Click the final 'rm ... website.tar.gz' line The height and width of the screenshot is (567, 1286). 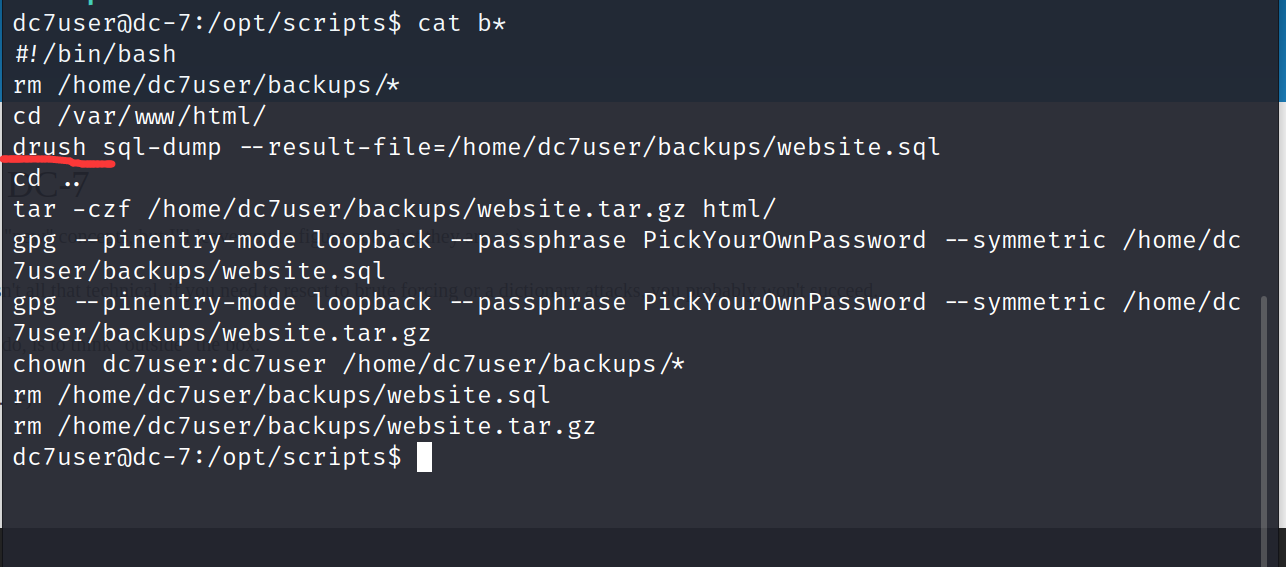coord(304,427)
